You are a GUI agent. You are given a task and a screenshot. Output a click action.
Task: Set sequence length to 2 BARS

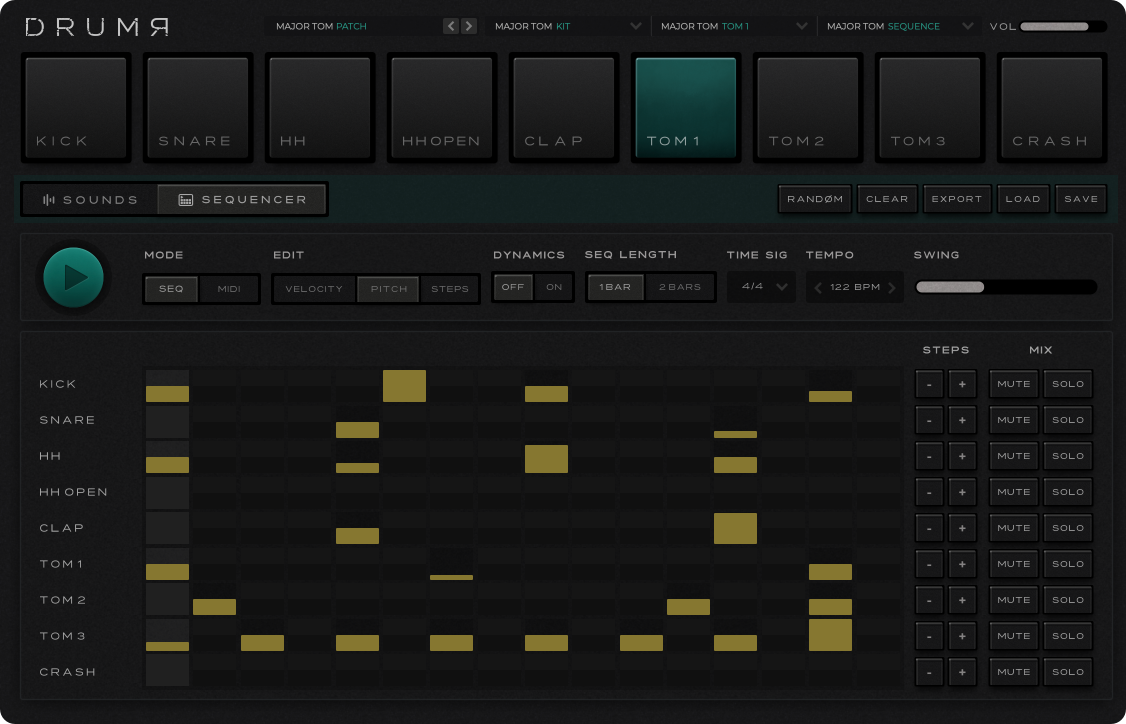click(x=680, y=287)
